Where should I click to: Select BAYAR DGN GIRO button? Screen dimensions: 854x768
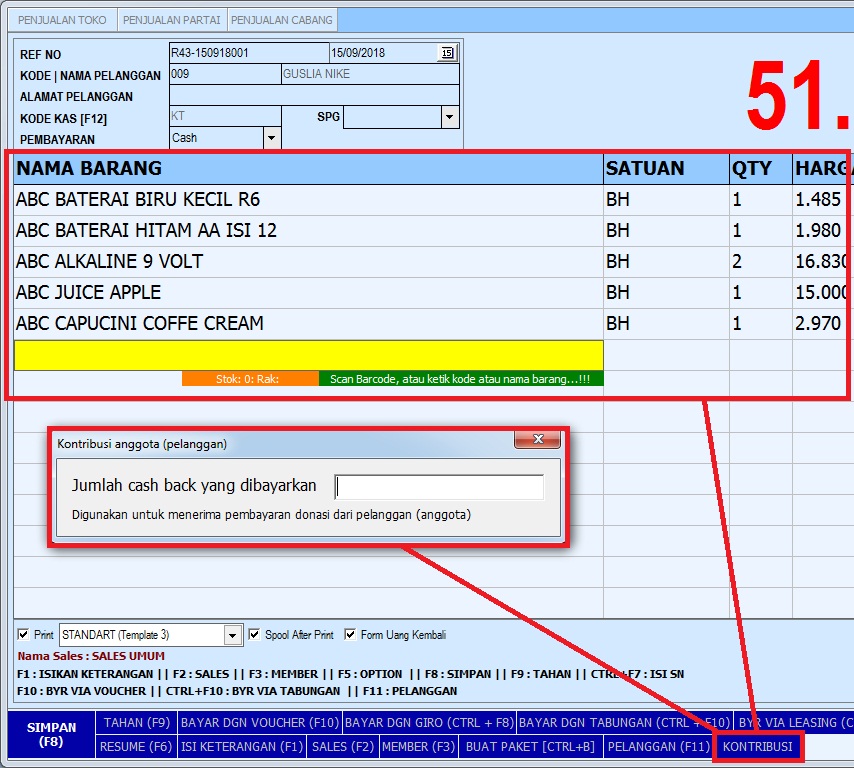pos(429,722)
